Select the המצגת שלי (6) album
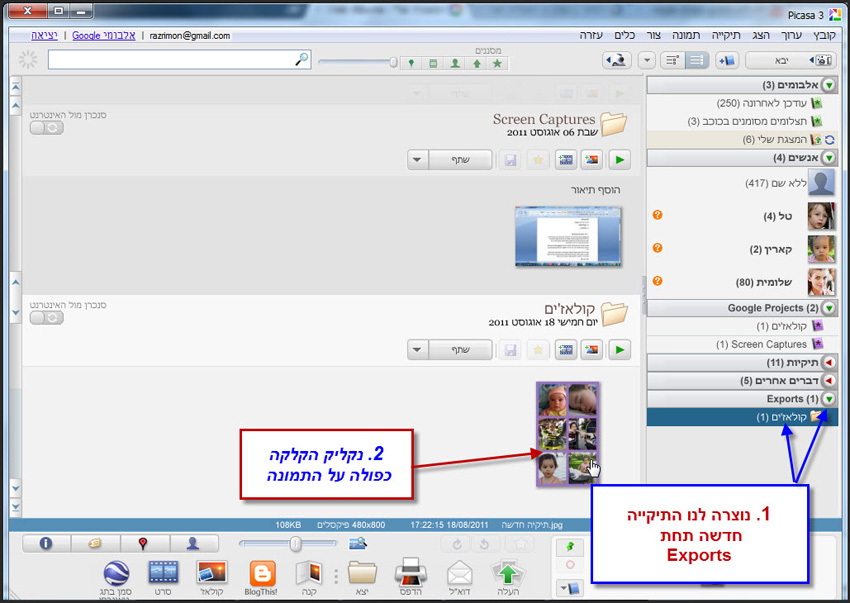The width and height of the screenshot is (850, 603). tap(742, 140)
